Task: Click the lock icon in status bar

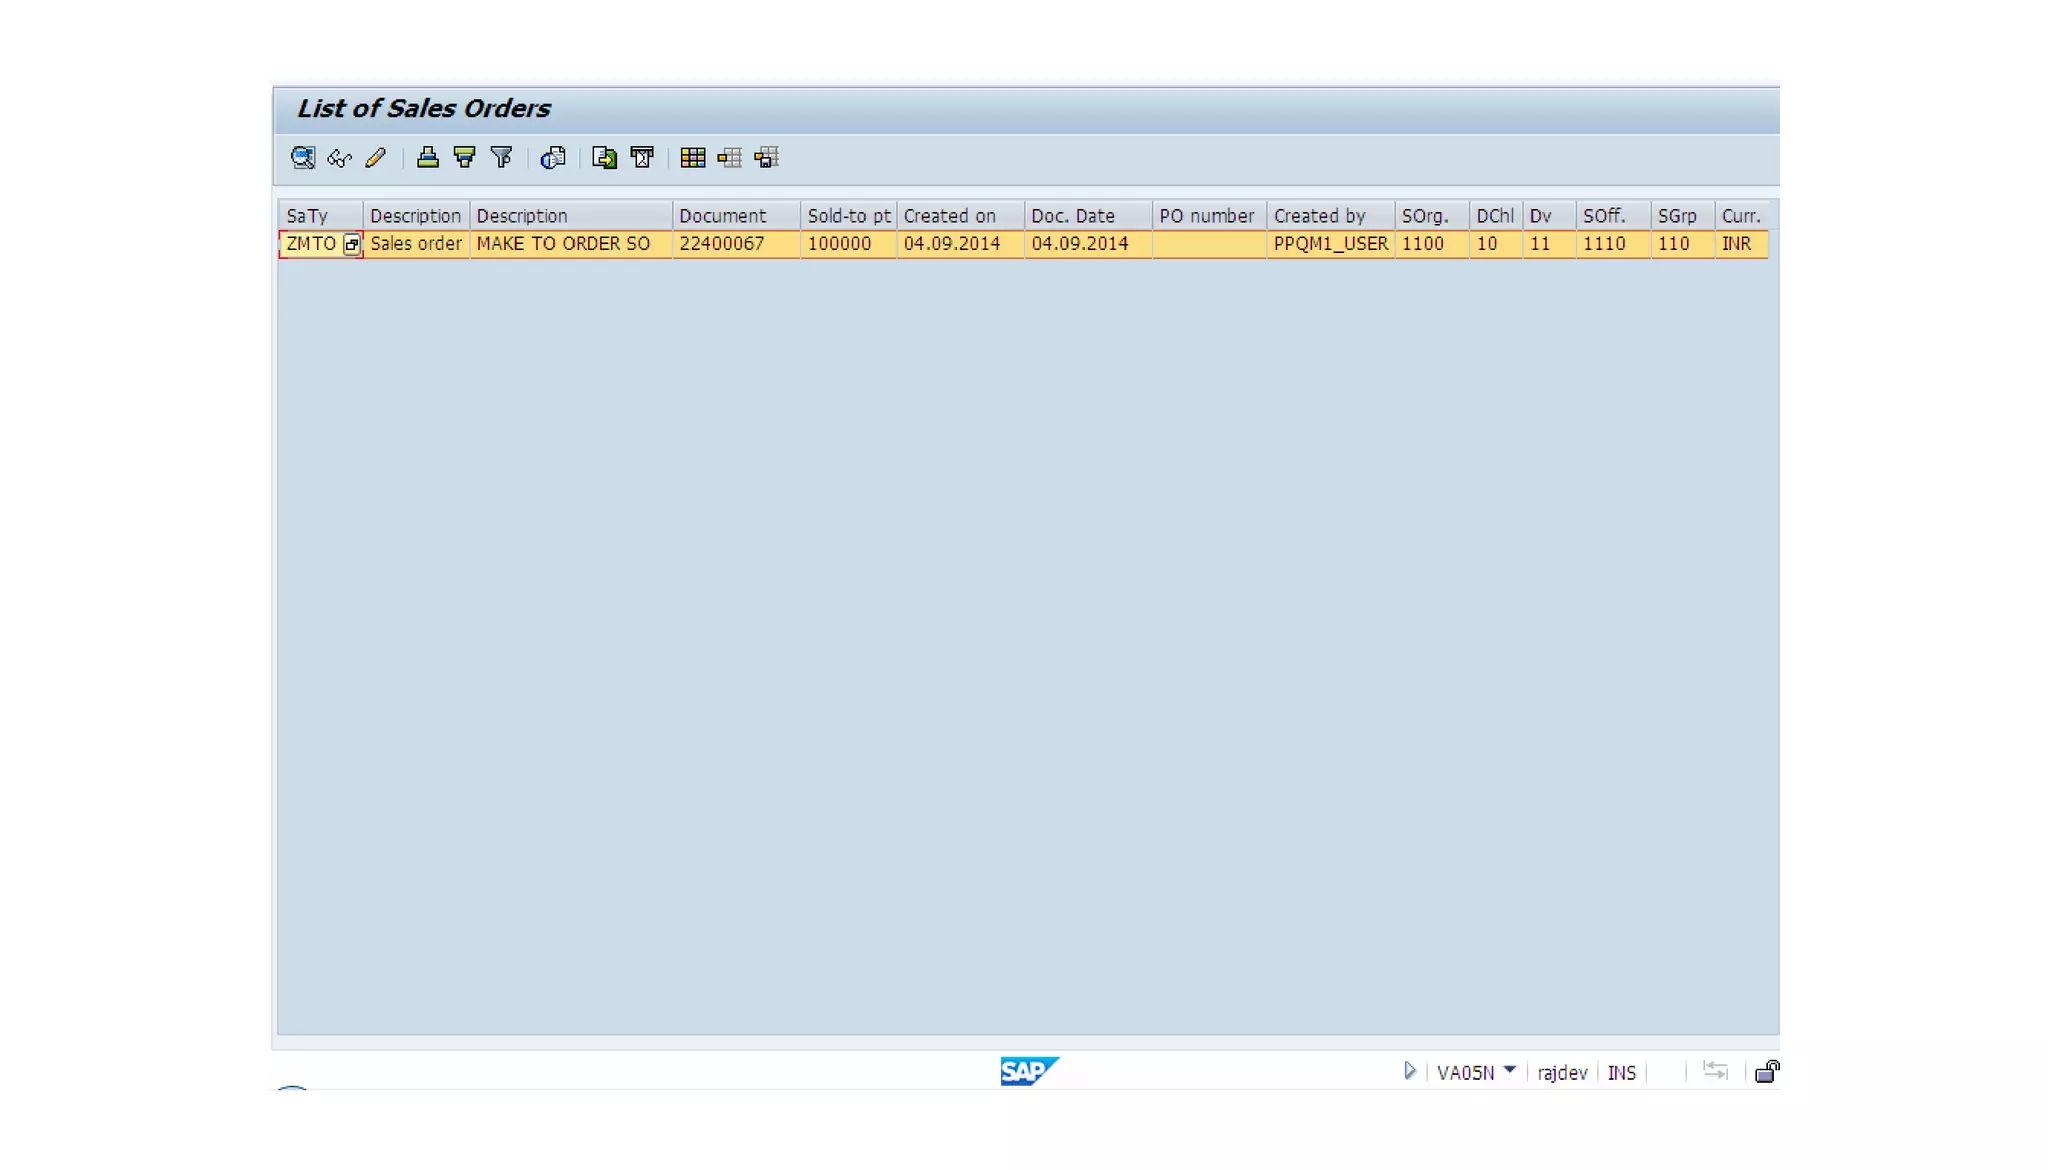Action: point(1766,1072)
